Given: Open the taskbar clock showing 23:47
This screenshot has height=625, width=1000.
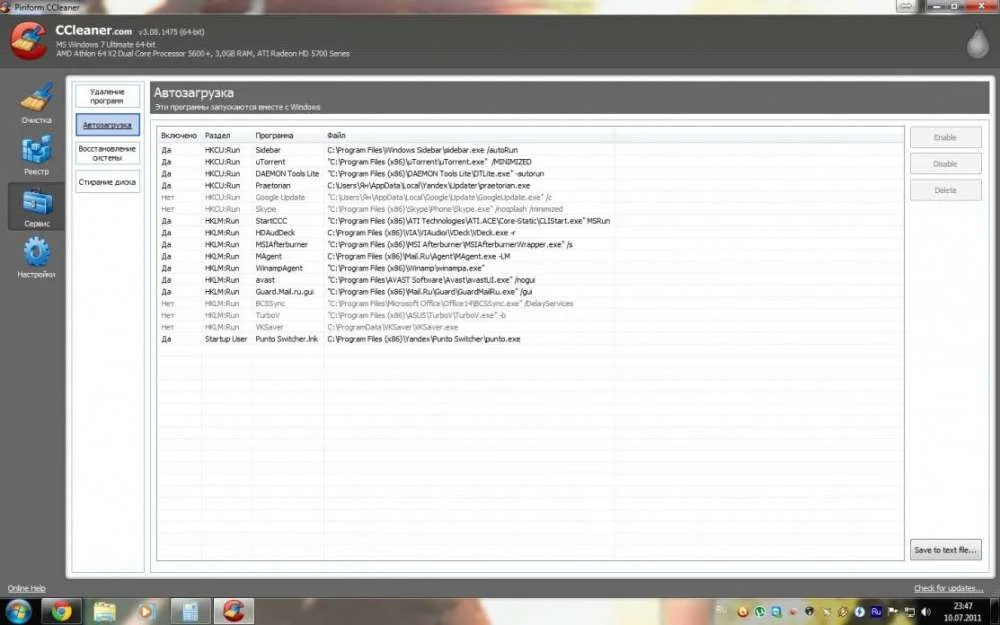Looking at the screenshot, I should pos(963,612).
